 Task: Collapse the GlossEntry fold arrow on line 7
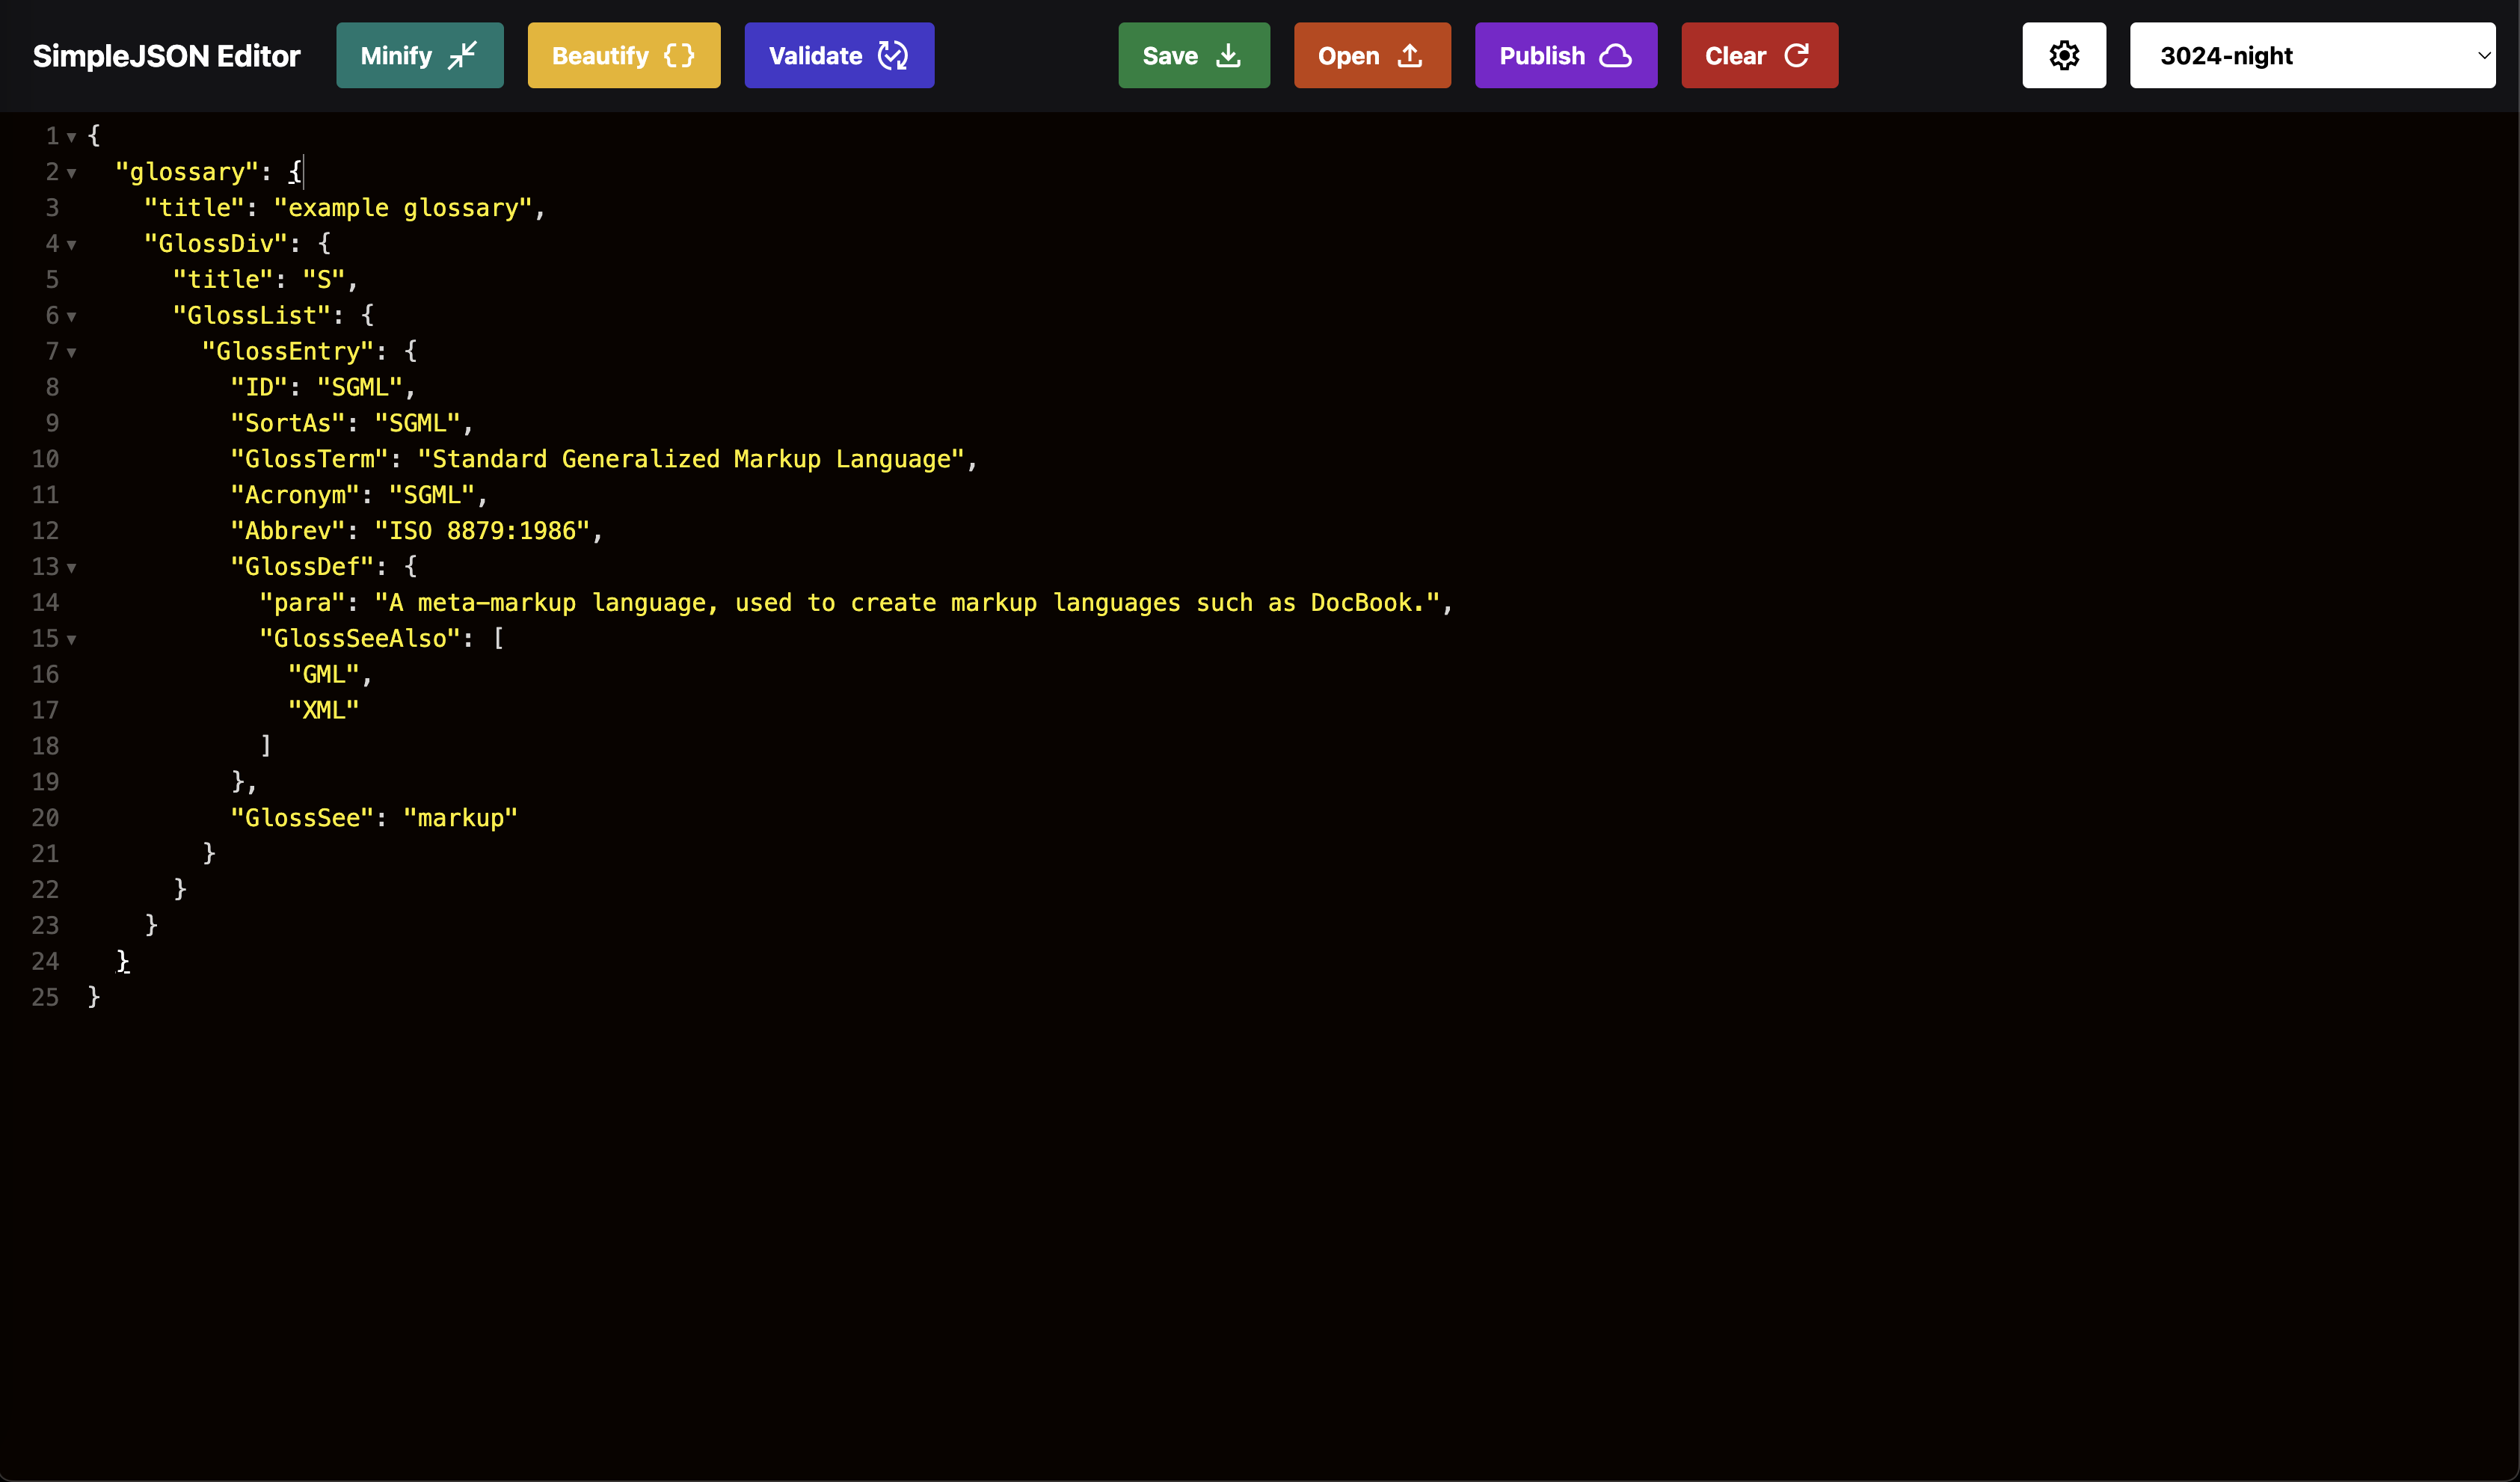click(x=72, y=353)
